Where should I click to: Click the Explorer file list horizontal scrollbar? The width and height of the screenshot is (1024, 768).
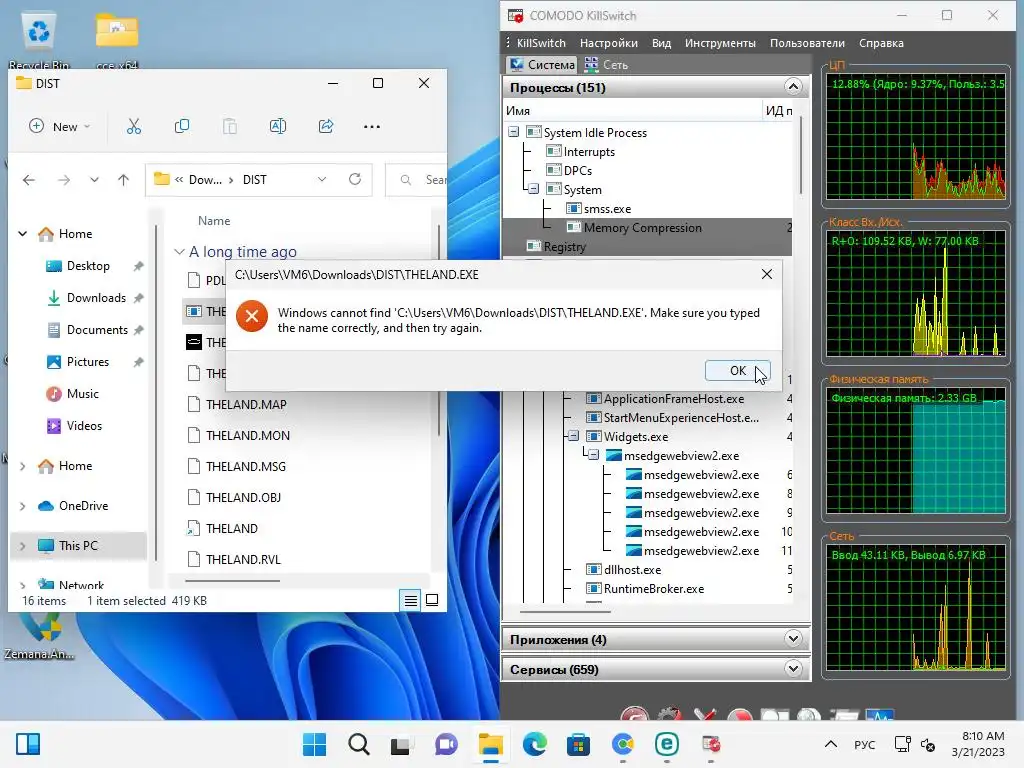232,581
